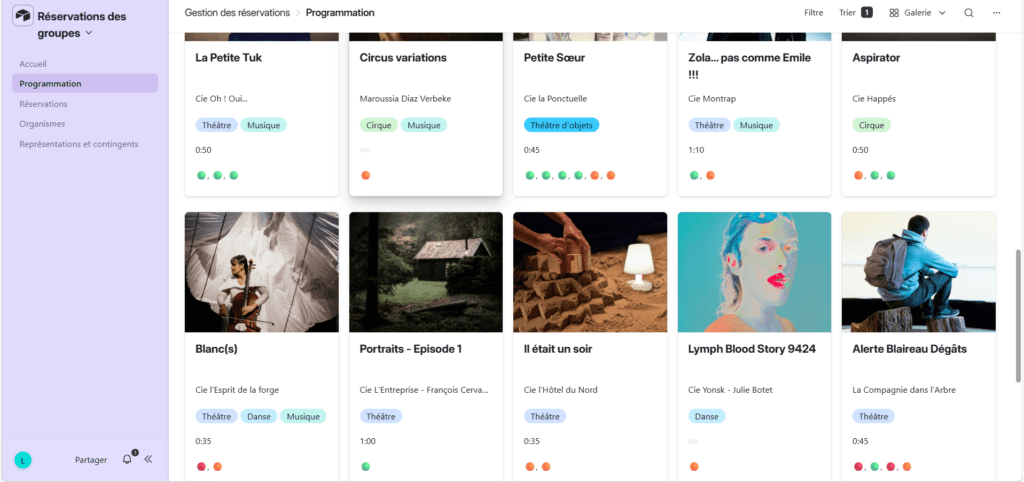Click the green user avatar icon

[22, 460]
